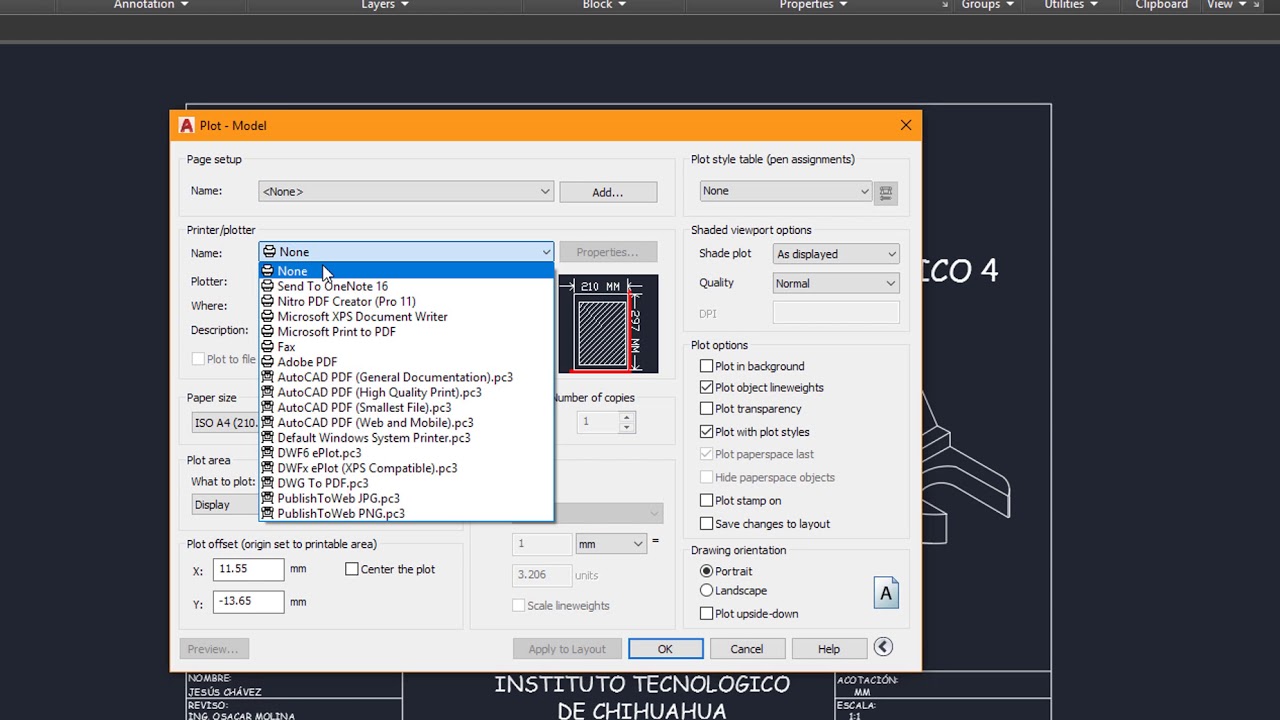Screen dimensions: 1280x720
Task: Choose DWFx ePlot (XPS Compatible).pc3
Action: click(406, 468)
